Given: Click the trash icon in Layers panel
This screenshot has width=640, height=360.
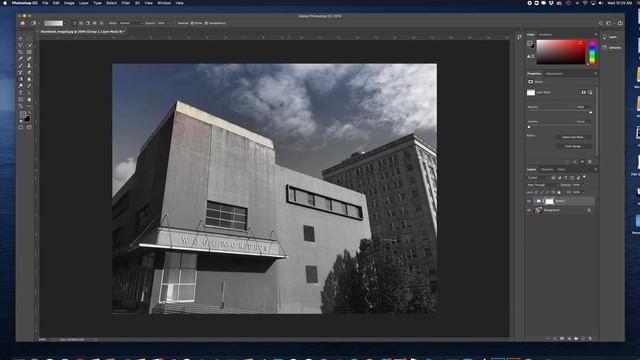Looking at the screenshot, I should (x=590, y=338).
